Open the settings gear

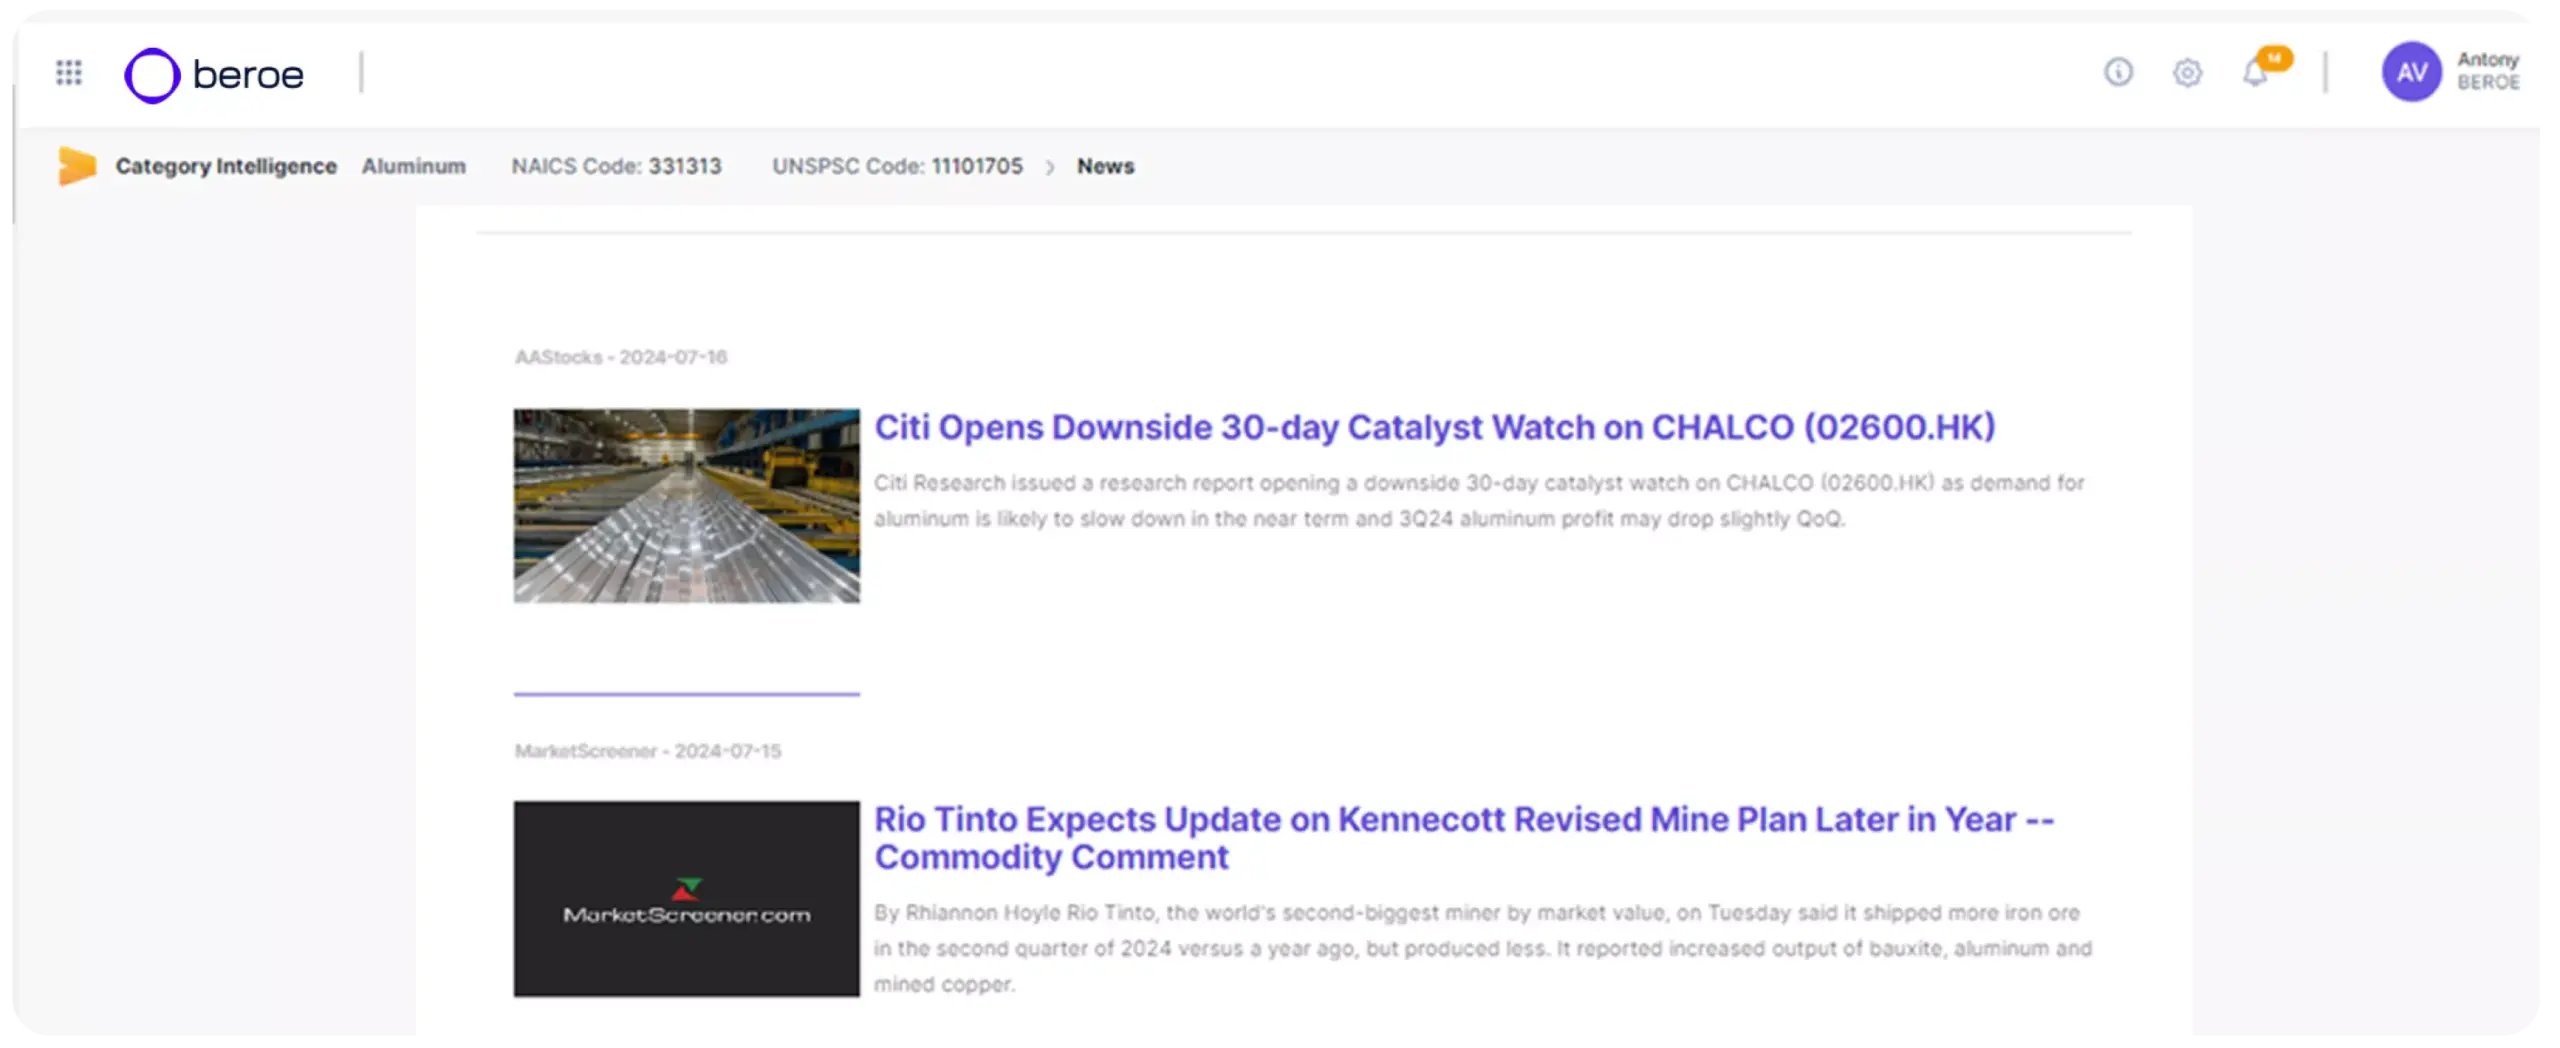(x=2187, y=73)
